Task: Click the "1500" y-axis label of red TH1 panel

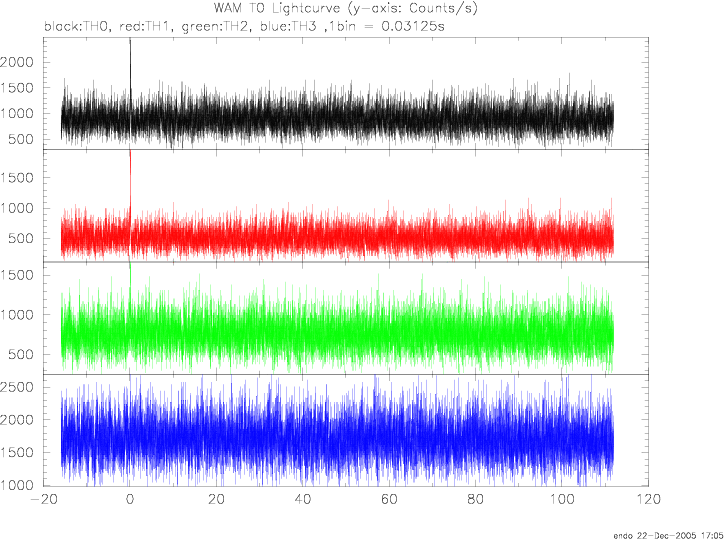Action: tap(17, 178)
